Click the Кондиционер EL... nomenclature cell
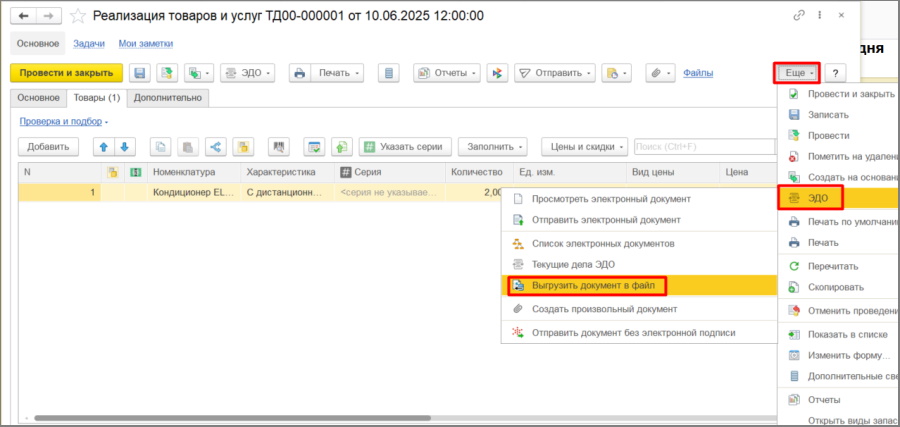The image size is (900, 427). 194,192
